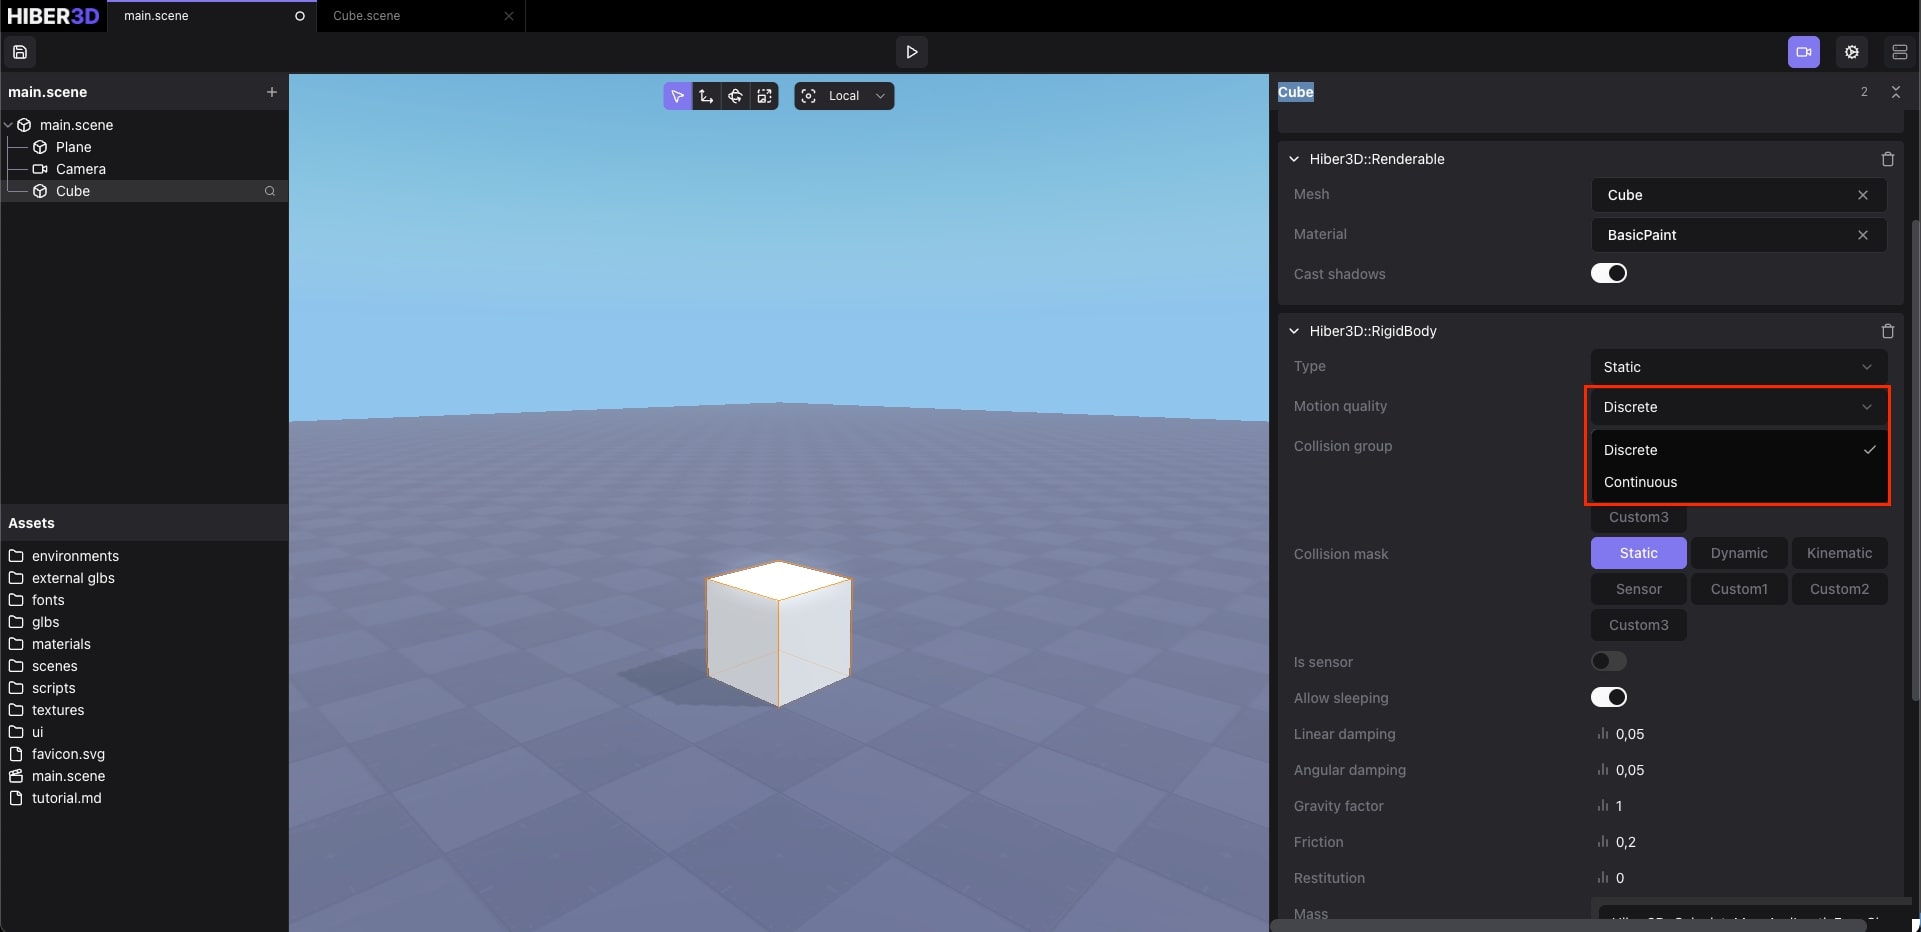Select Continuous motion quality option
This screenshot has width=1921, height=932.
pos(1641,482)
